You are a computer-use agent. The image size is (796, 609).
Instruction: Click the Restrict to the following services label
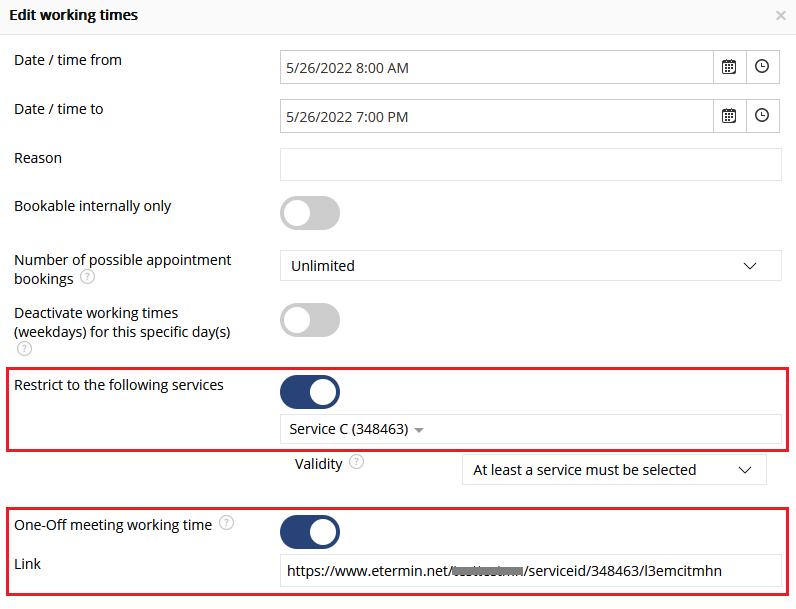click(119, 385)
